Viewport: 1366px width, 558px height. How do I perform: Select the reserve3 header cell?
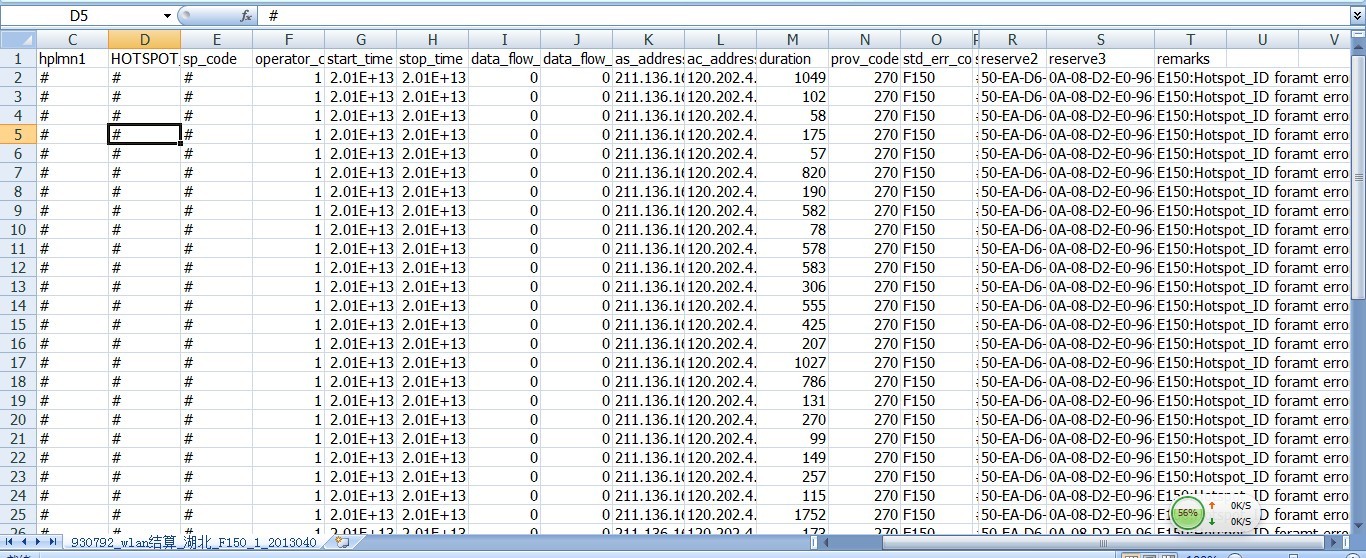(x=1100, y=59)
